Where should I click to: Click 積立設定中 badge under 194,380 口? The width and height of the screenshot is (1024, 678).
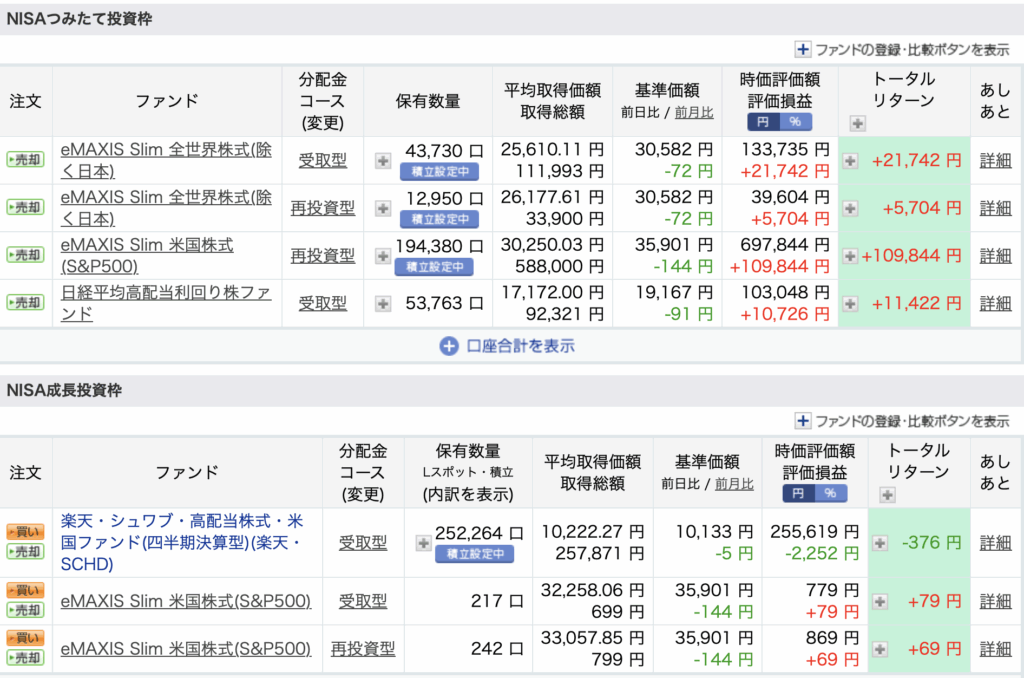[434, 266]
